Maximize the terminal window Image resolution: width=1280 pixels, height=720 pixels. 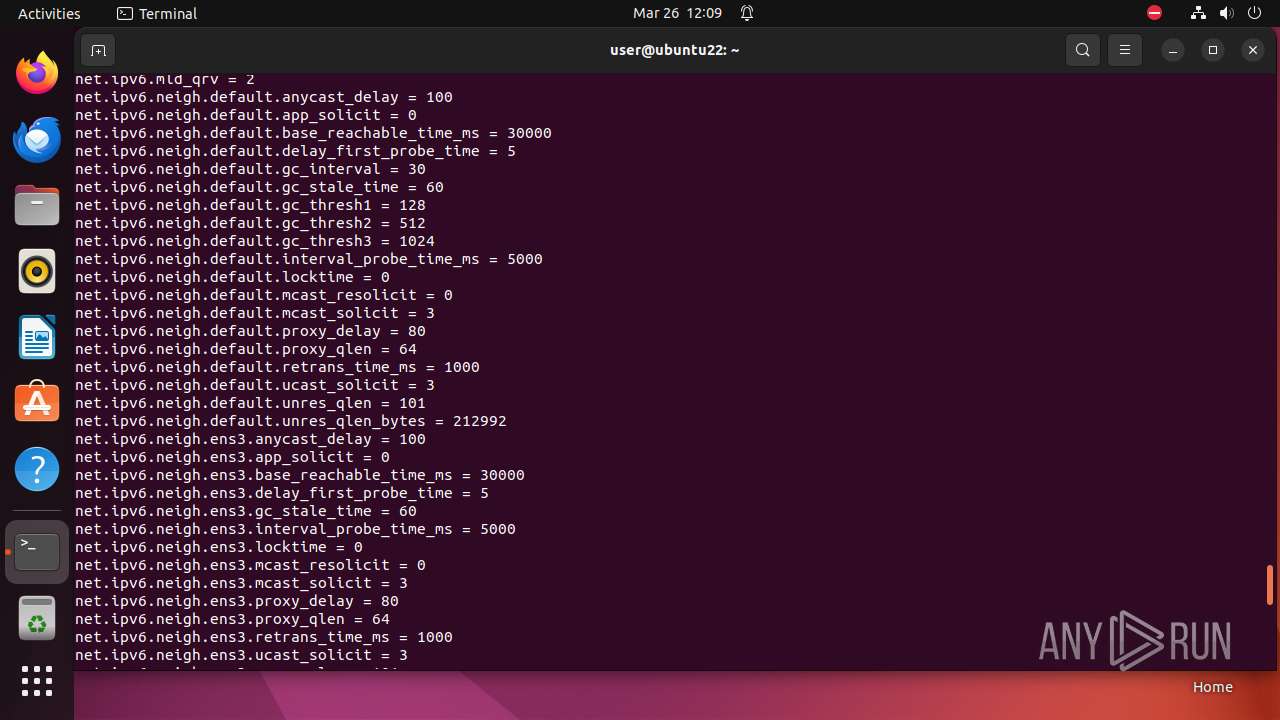(x=1213, y=50)
